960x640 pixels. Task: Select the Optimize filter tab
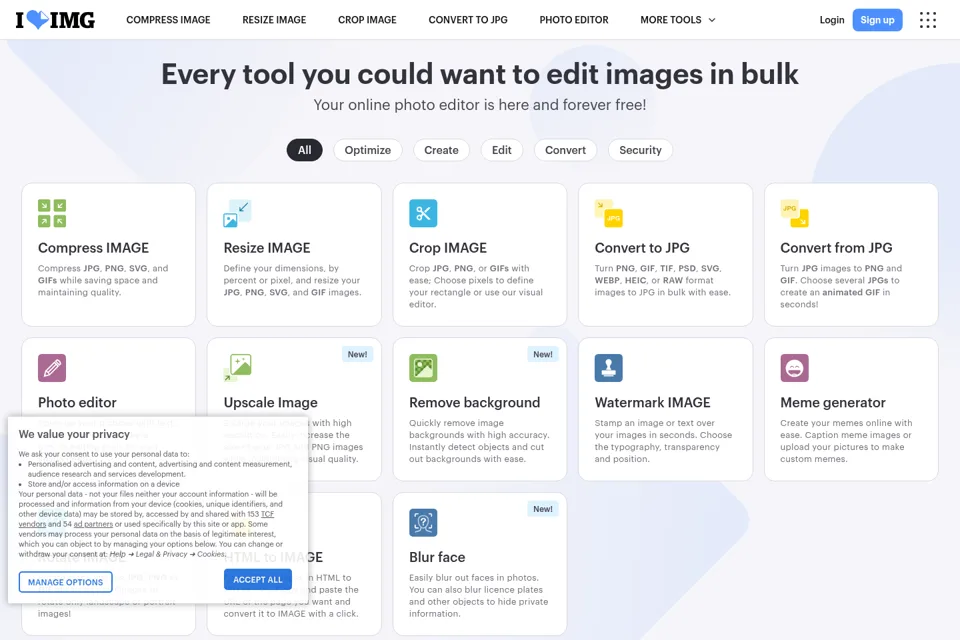(367, 150)
